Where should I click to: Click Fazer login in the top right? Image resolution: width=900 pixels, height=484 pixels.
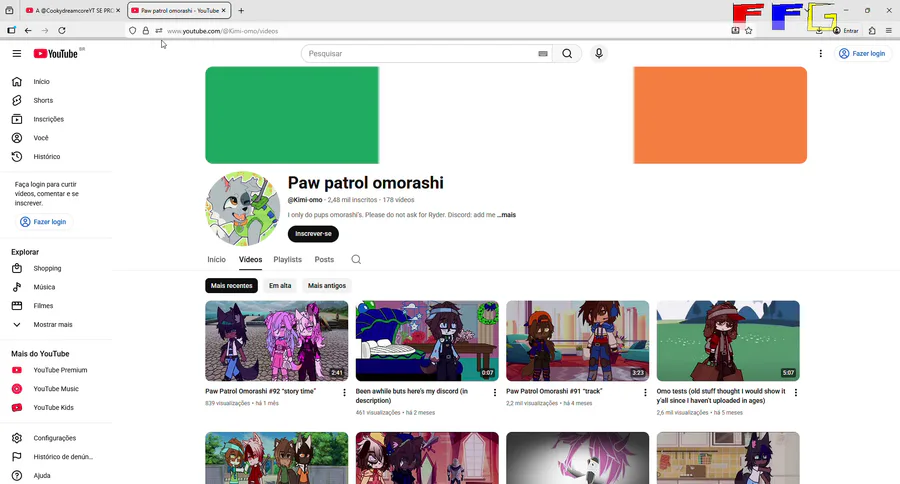click(863, 53)
